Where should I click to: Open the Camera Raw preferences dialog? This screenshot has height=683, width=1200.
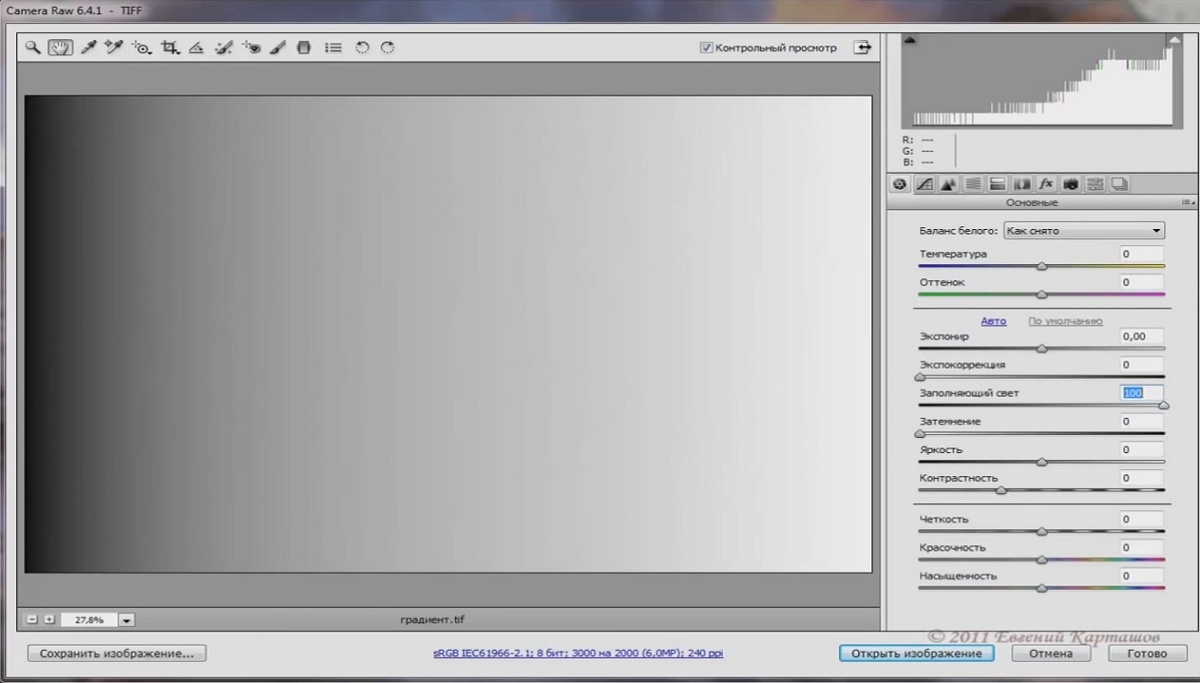[333, 48]
